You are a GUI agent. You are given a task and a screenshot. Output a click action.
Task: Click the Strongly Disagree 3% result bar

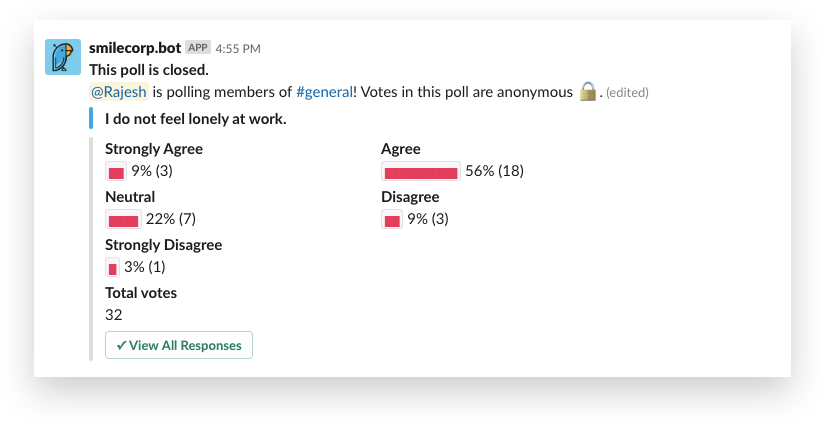[x=113, y=268]
